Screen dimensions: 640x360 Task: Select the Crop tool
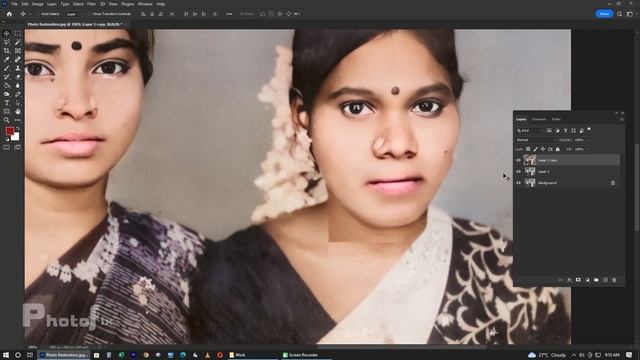coord(7,51)
